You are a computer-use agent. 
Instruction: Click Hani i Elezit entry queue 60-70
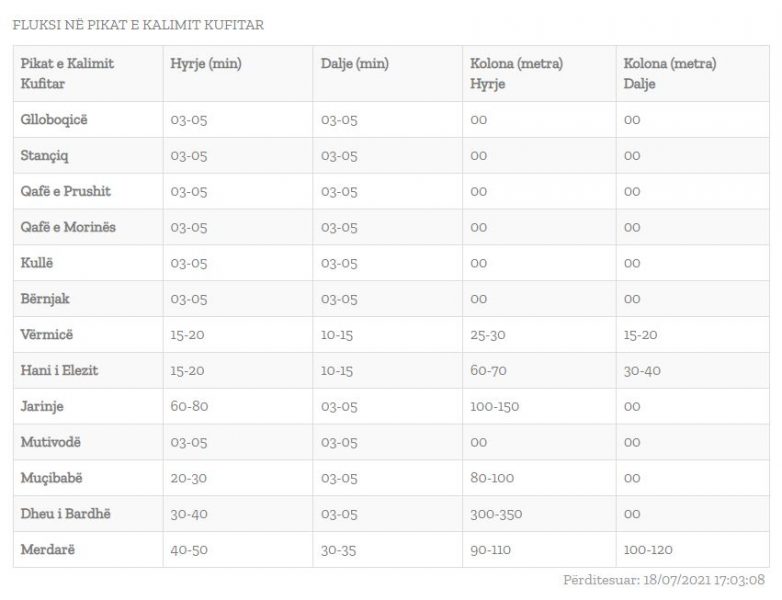pos(488,371)
